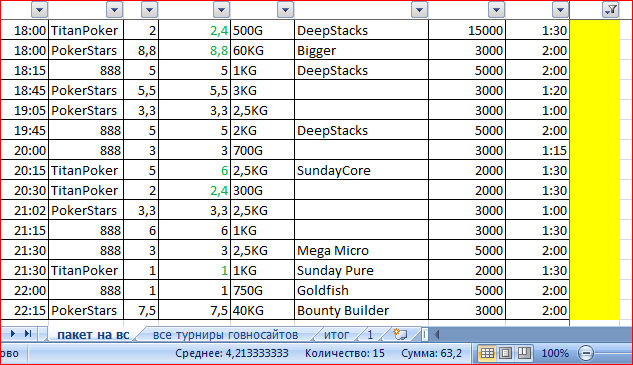Open the duration column filter dropdown
The height and width of the screenshot is (365, 633).
pos(560,10)
